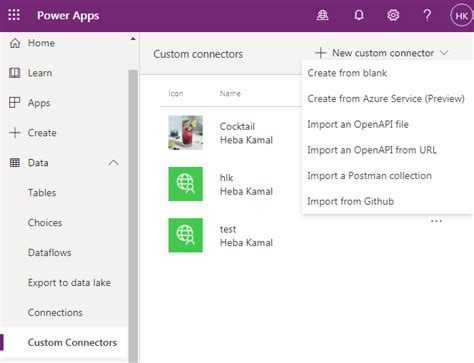Open Choices under Data
The image size is (474, 363).
click(x=45, y=223)
